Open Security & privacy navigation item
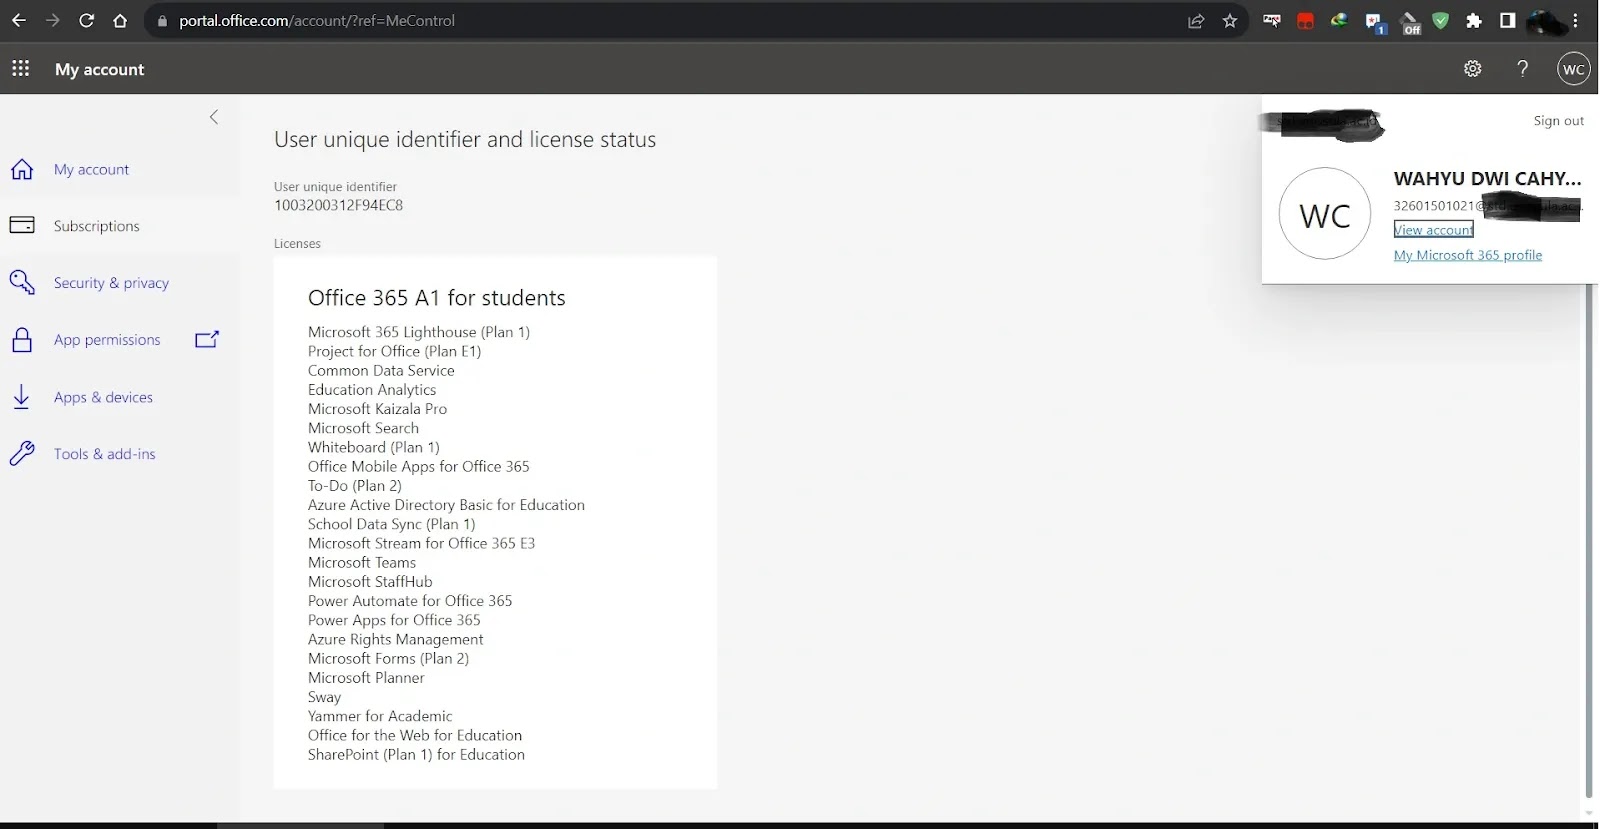This screenshot has height=829, width=1600. coord(111,283)
